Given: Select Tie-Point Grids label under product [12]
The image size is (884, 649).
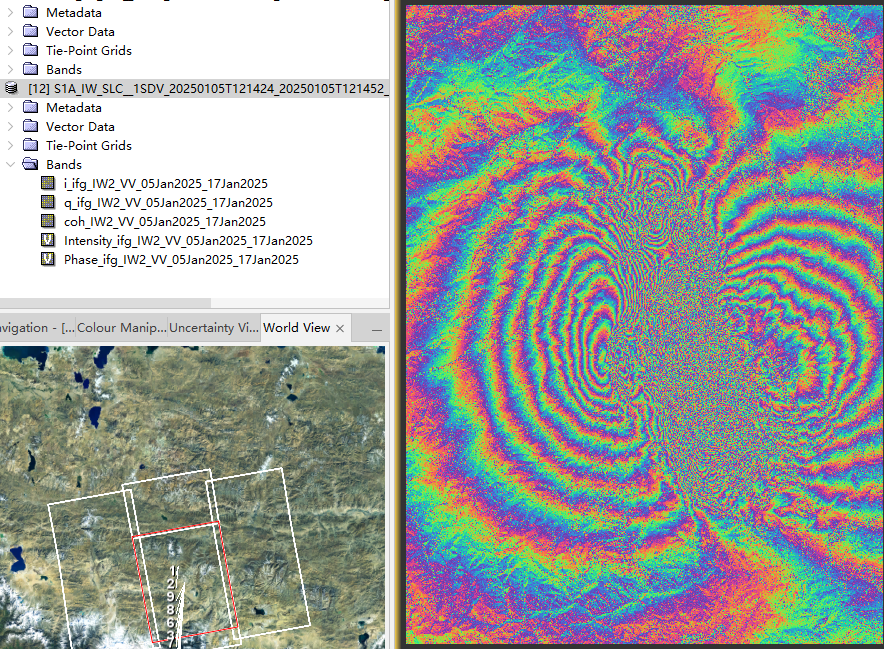Looking at the screenshot, I should (x=89, y=145).
